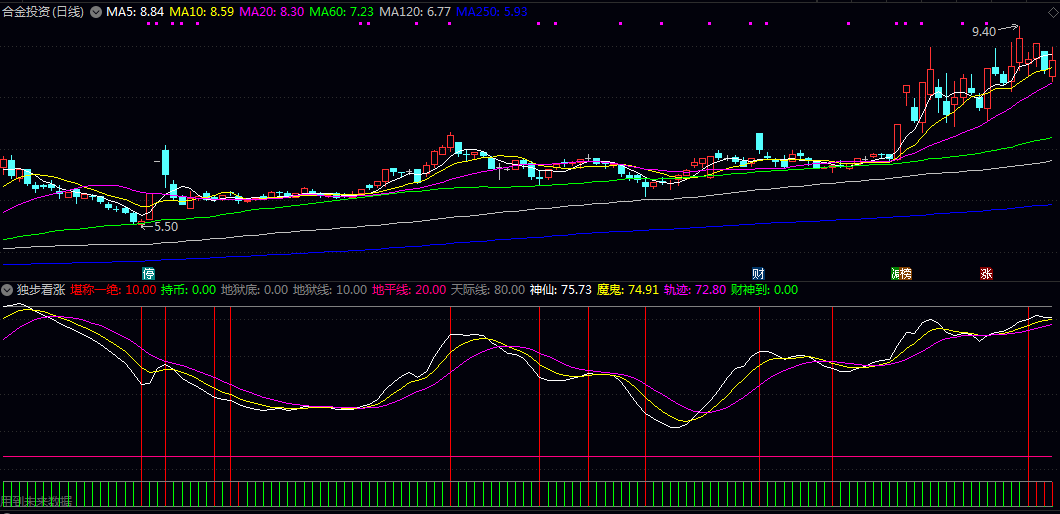Viewport: 1060px width, 514px height.
Task: Select the MA5 moving average label
Action: [x=135, y=12]
